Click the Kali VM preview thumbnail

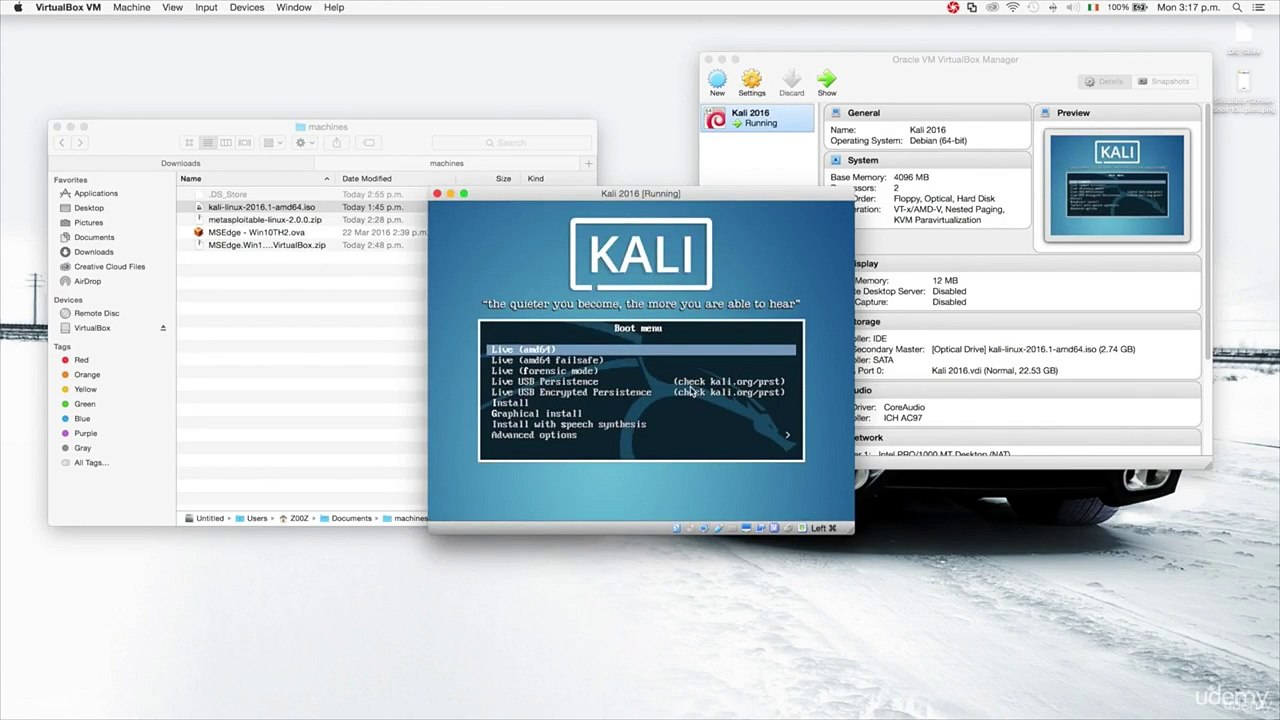point(1117,186)
